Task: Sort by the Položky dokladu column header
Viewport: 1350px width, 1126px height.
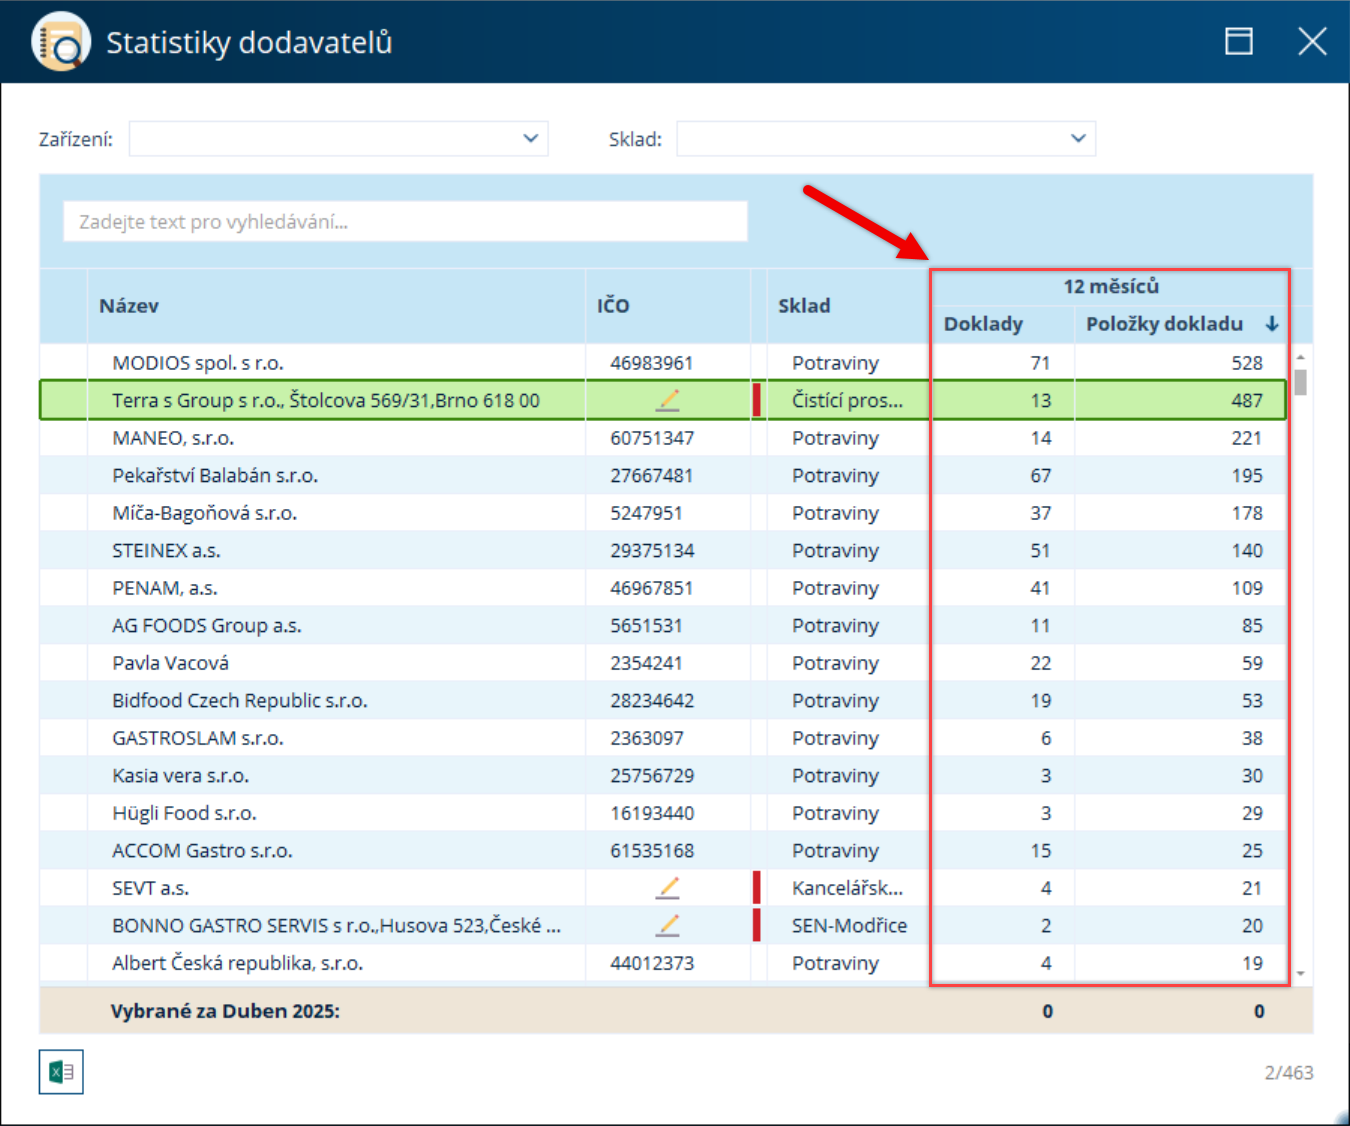Action: tap(1164, 324)
